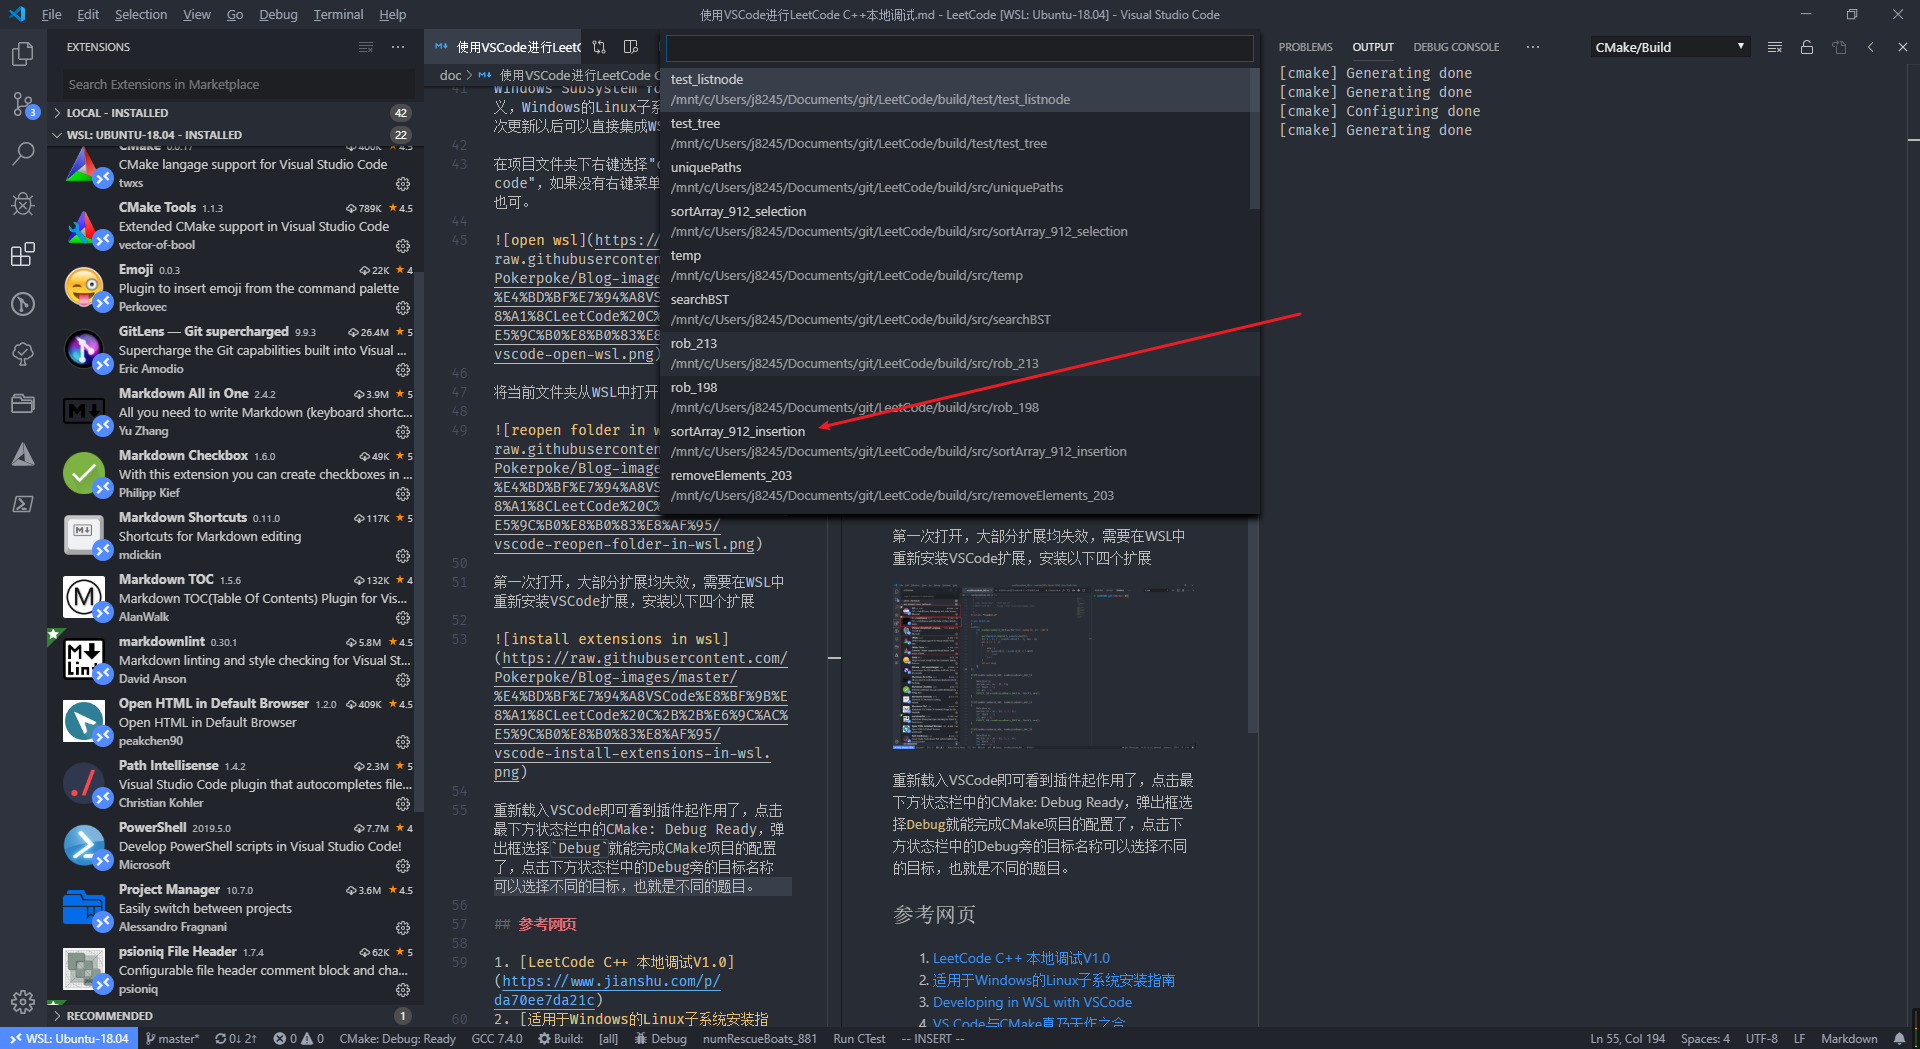
Task: Collapse the WSL: UBUNTU-18.04 - INSTALLED section
Action: click(148, 134)
